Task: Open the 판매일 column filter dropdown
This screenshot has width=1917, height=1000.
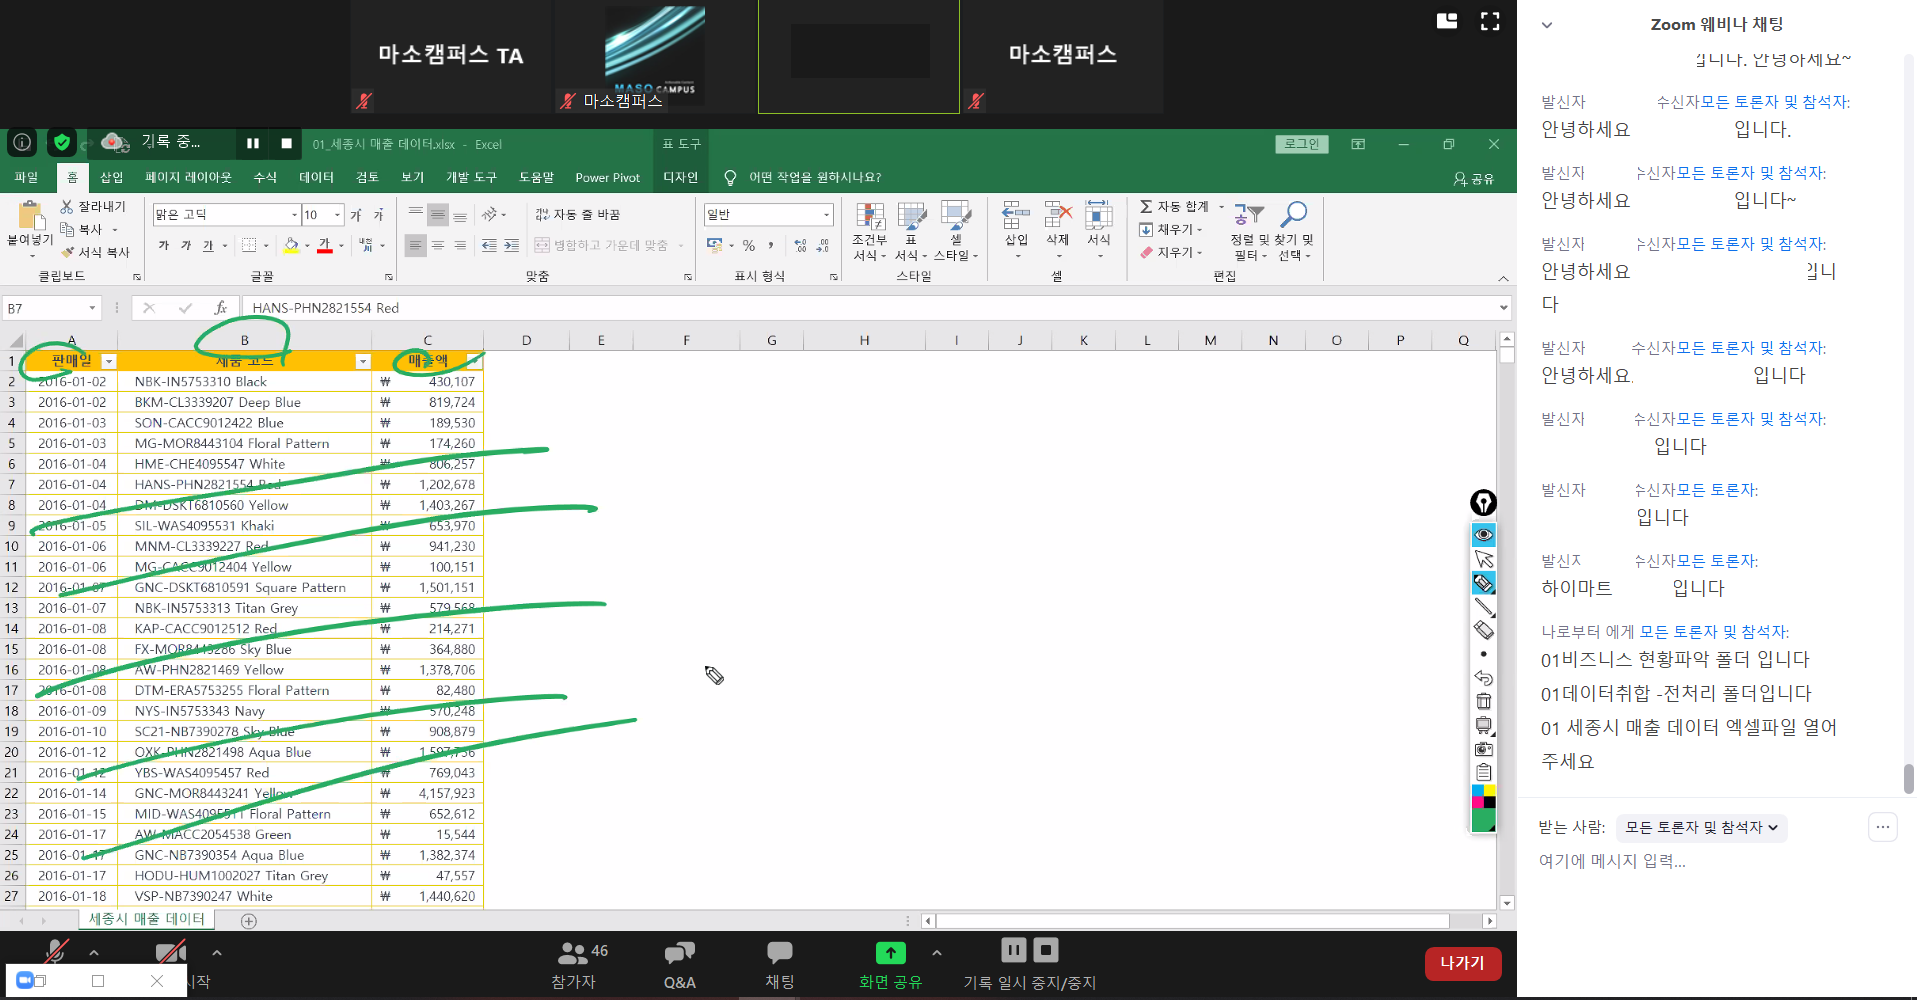Action: (x=110, y=361)
